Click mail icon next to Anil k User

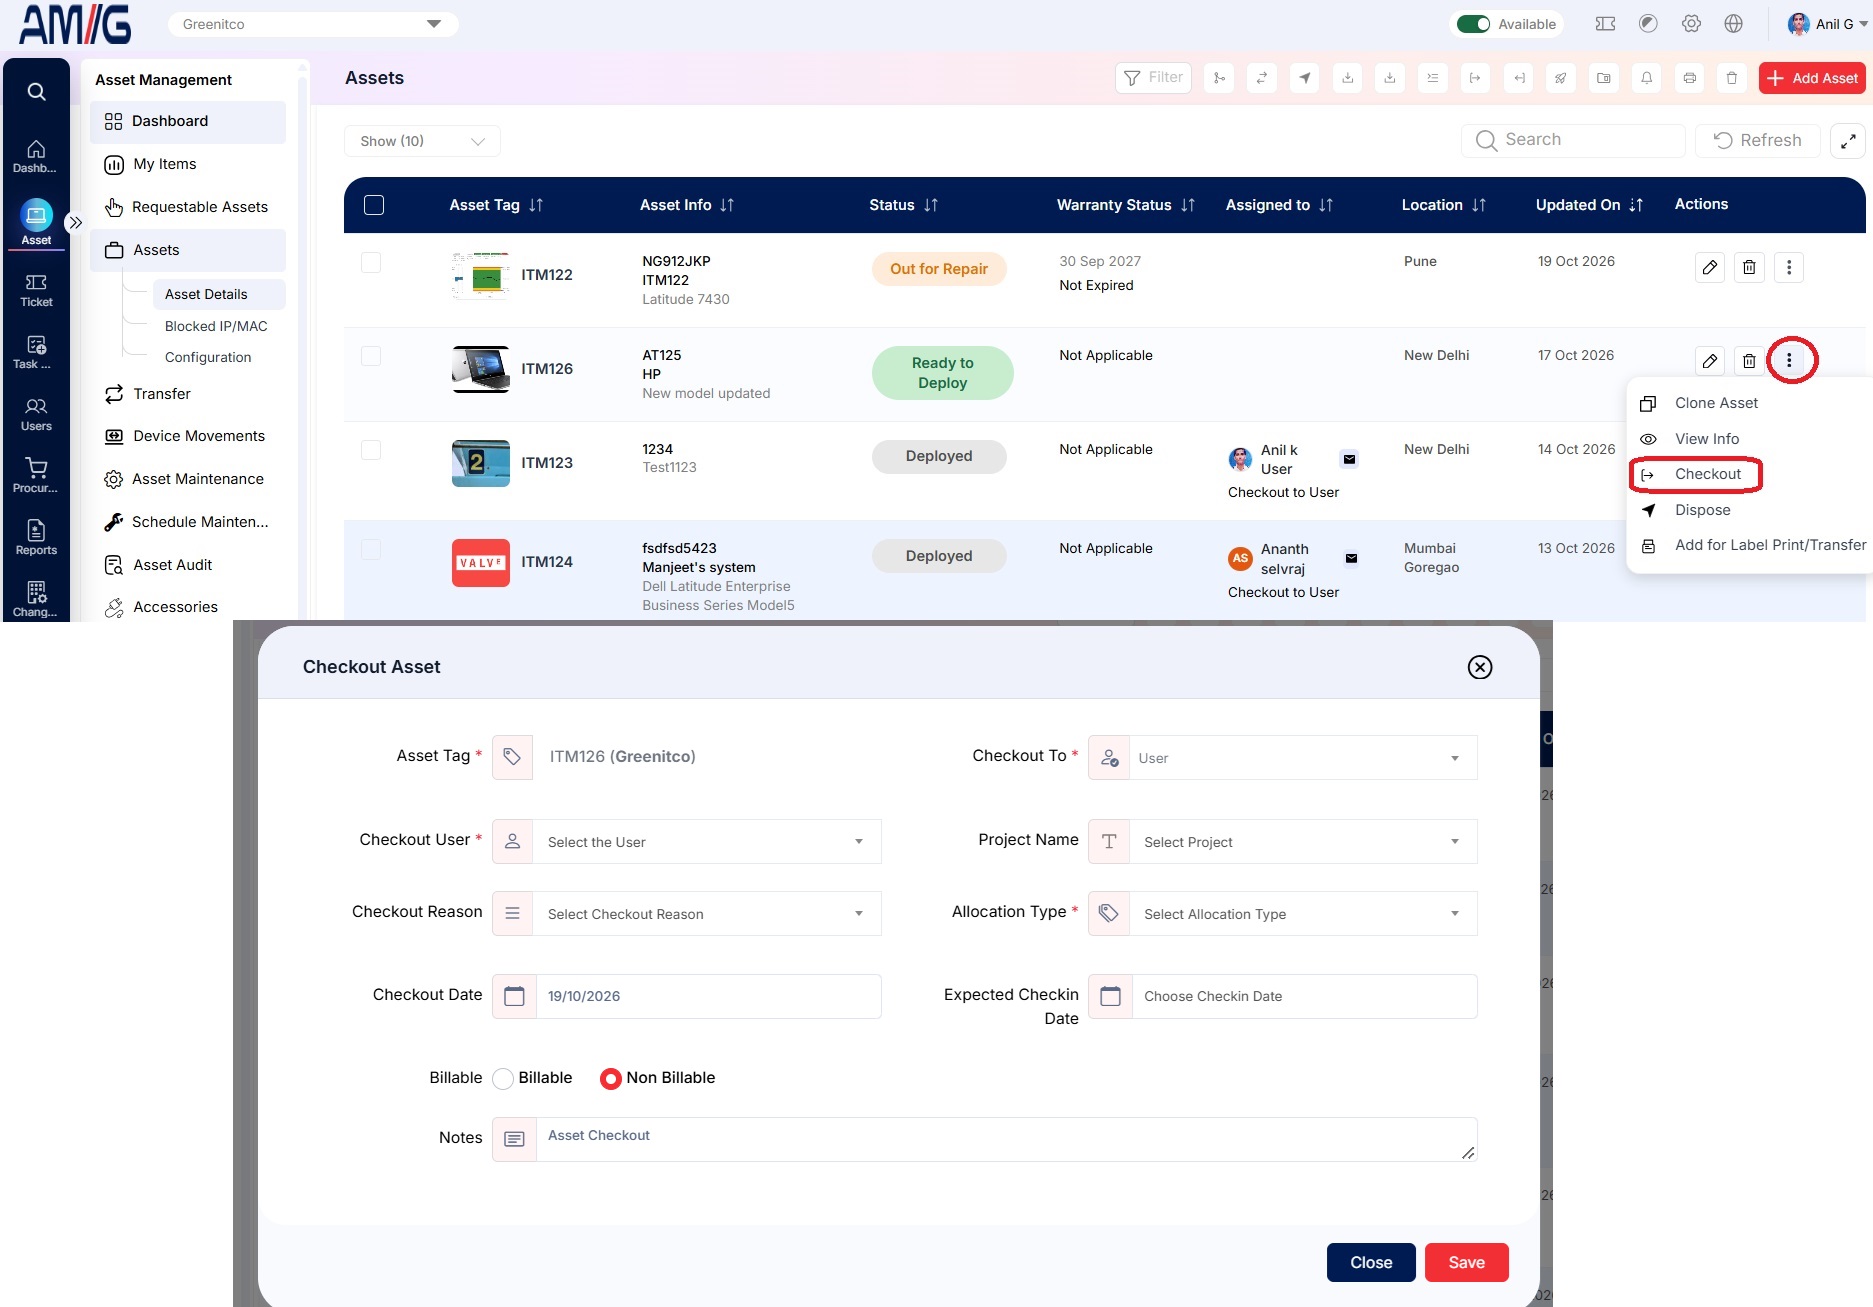tap(1349, 459)
